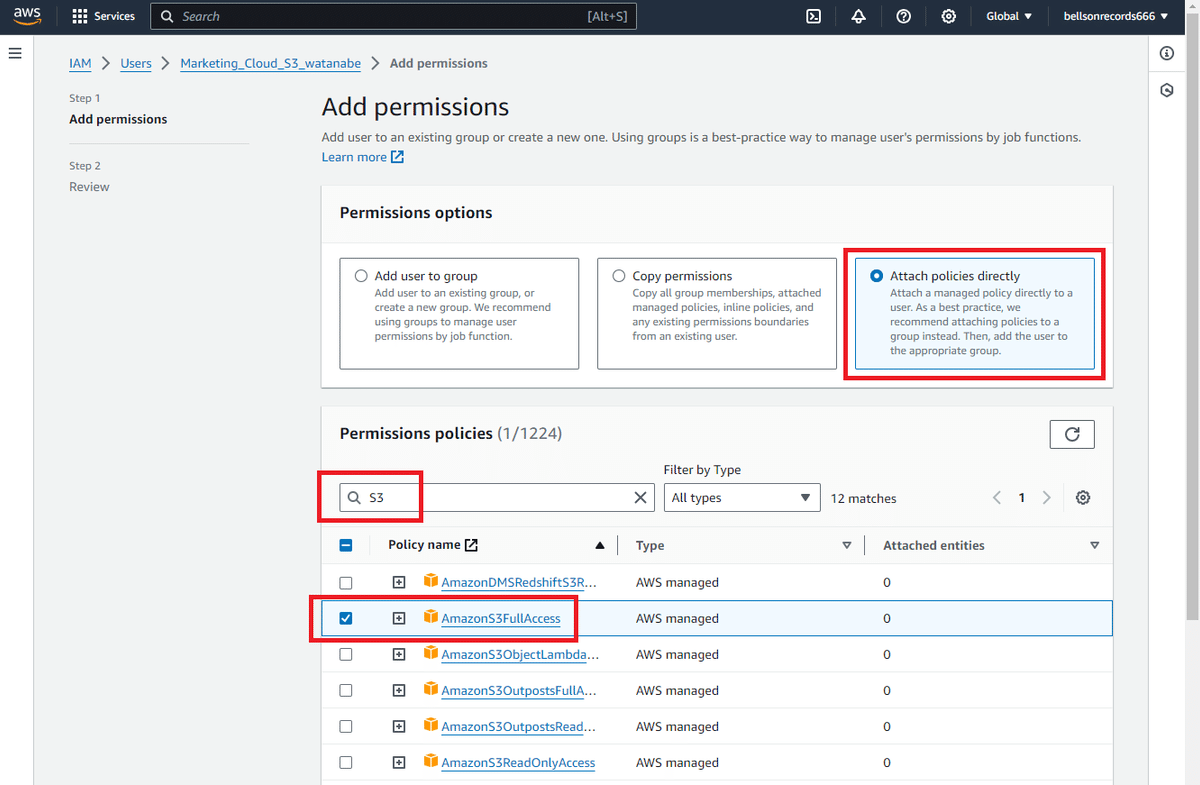Viewport: 1200px width, 785px height.
Task: Open the AmazonS3OutpostsRead policy link
Action: coord(519,726)
